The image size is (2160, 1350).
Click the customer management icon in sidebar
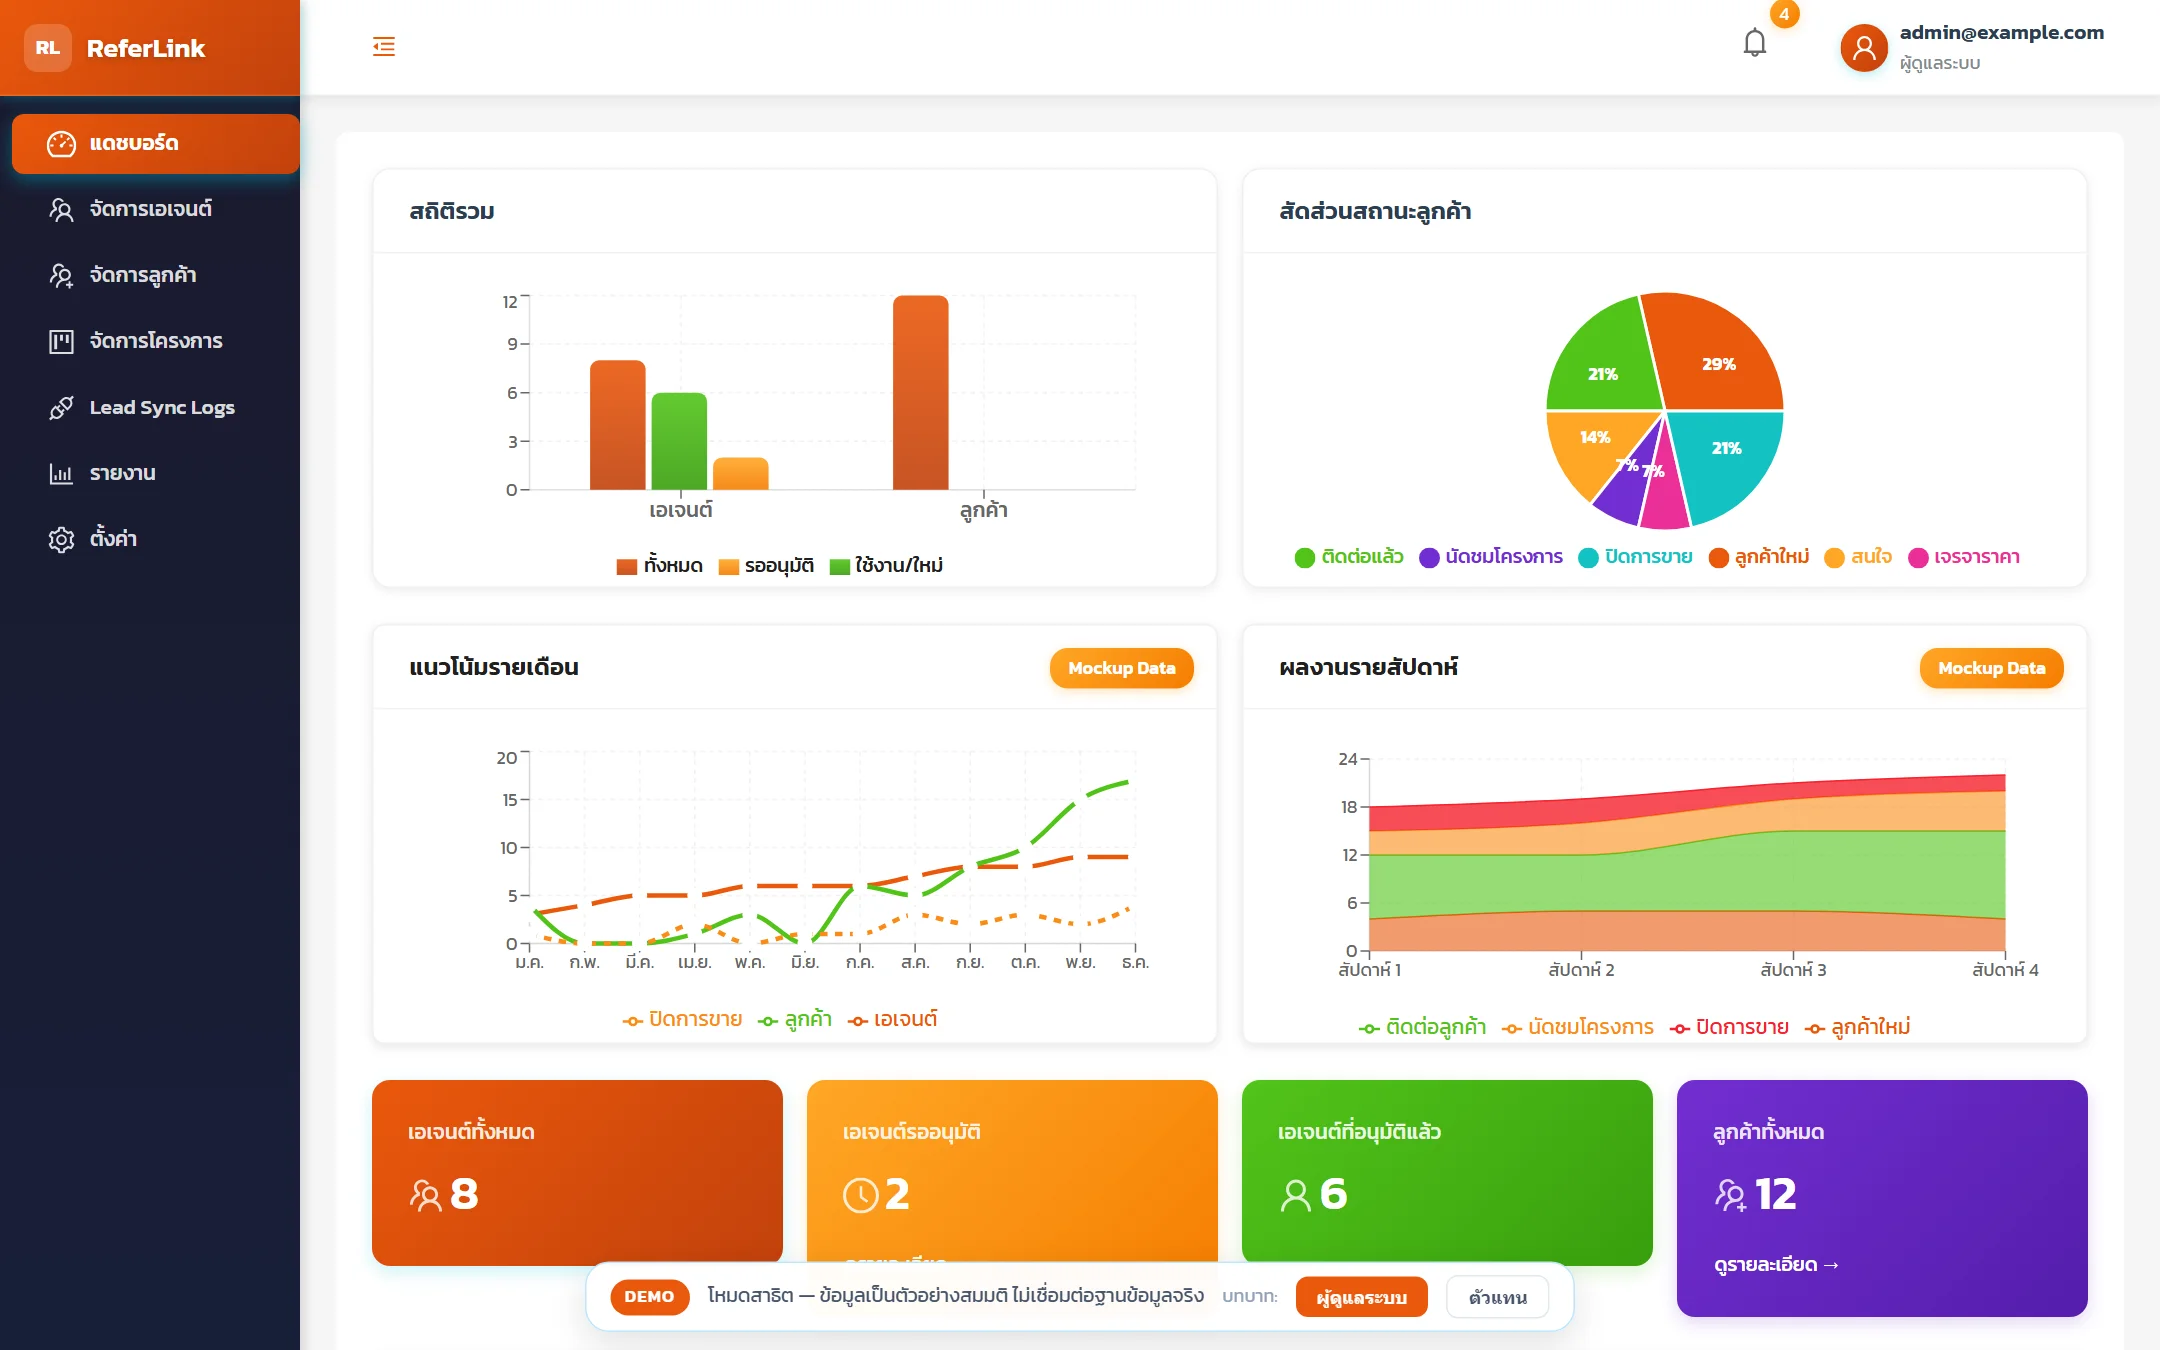(61, 275)
